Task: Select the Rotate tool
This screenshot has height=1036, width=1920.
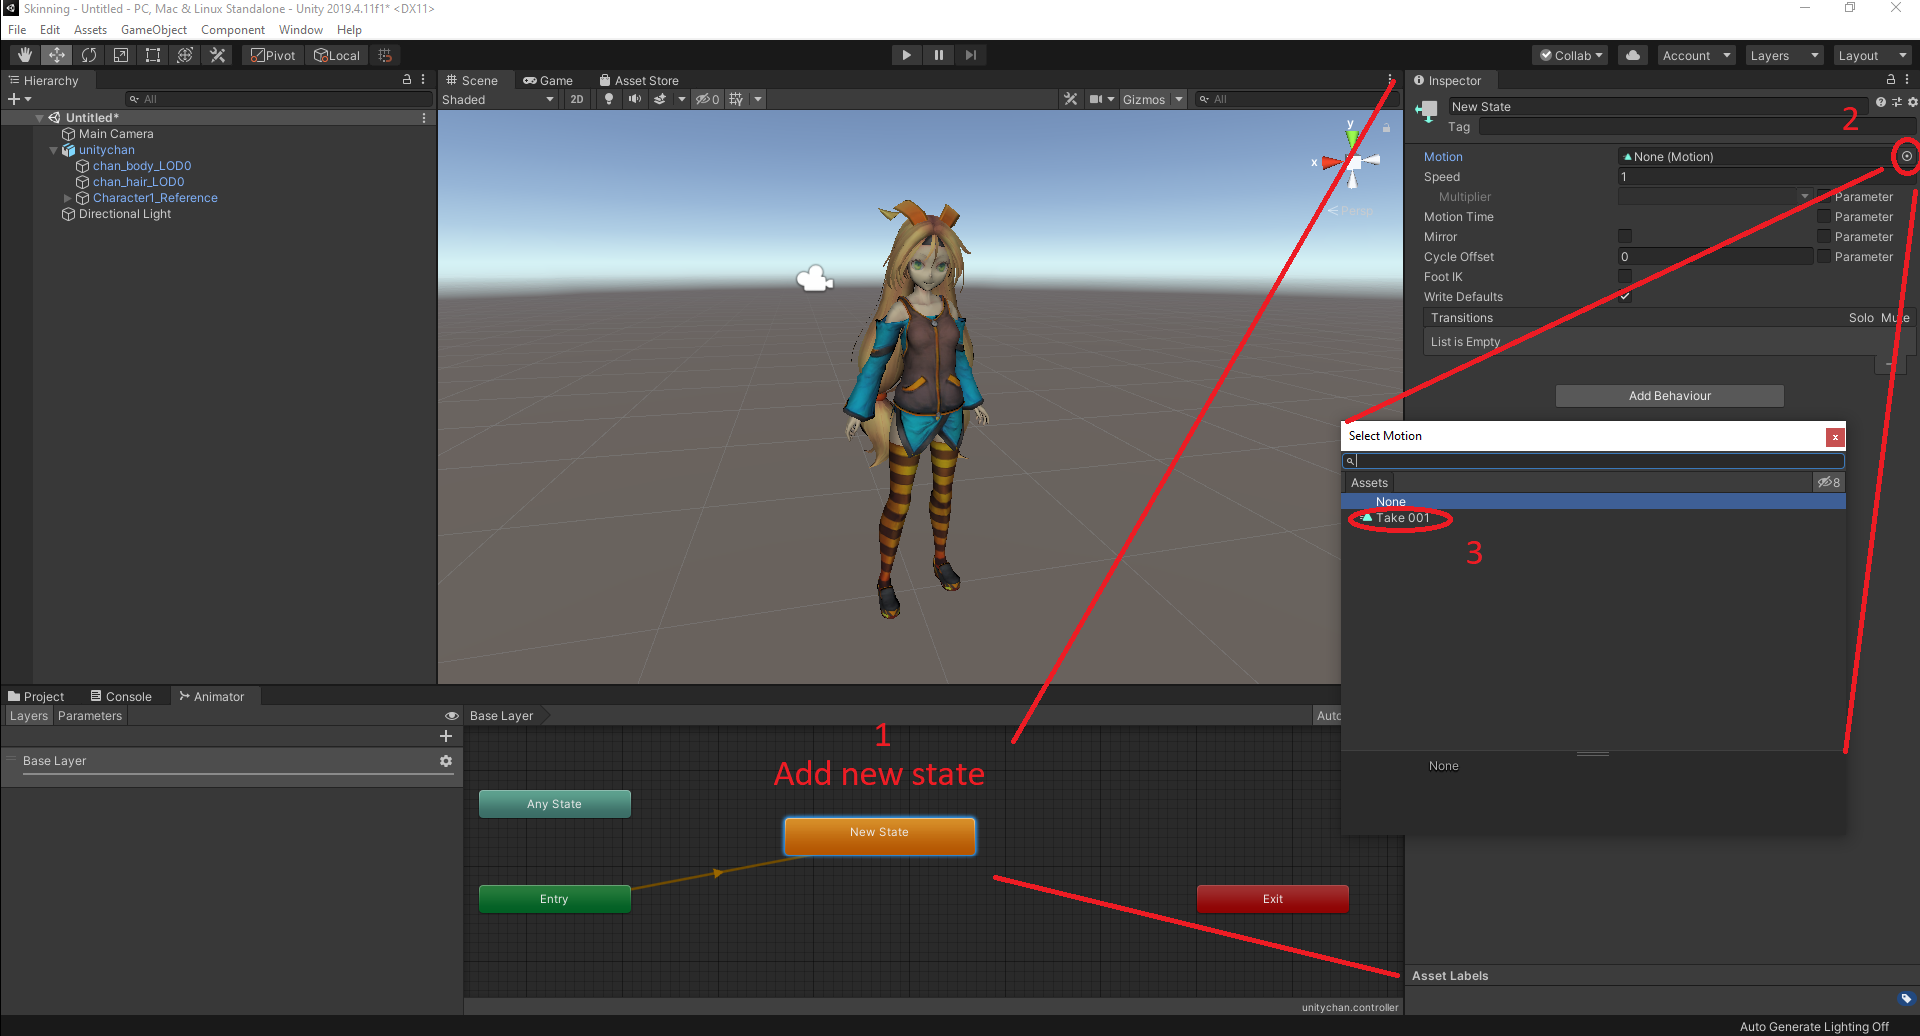Action: 89,55
